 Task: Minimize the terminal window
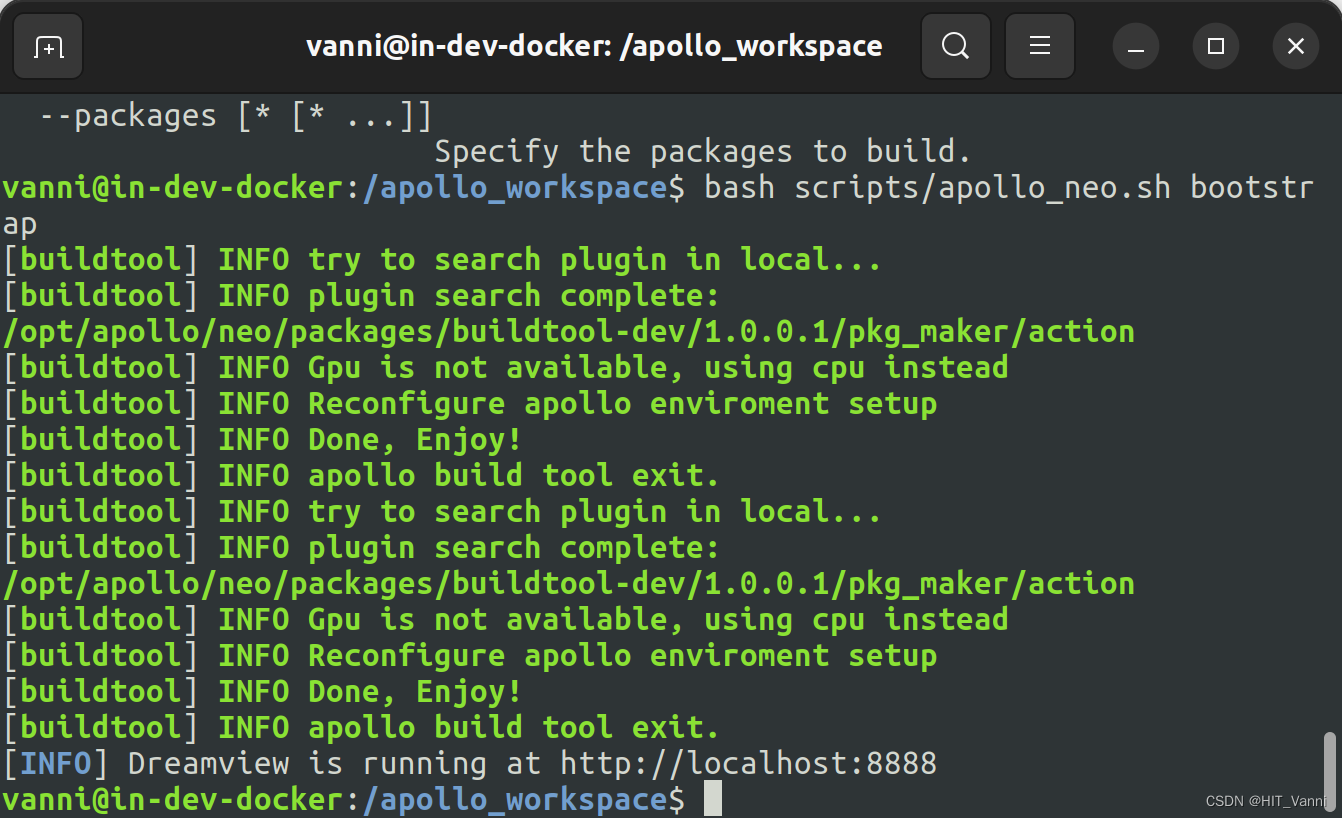click(1136, 46)
